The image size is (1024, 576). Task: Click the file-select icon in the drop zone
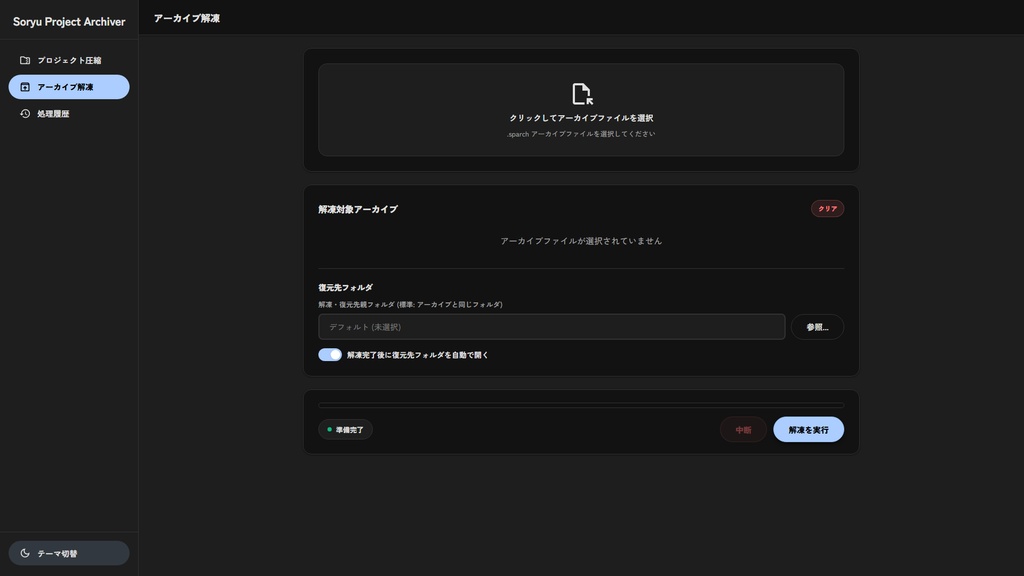click(x=581, y=94)
